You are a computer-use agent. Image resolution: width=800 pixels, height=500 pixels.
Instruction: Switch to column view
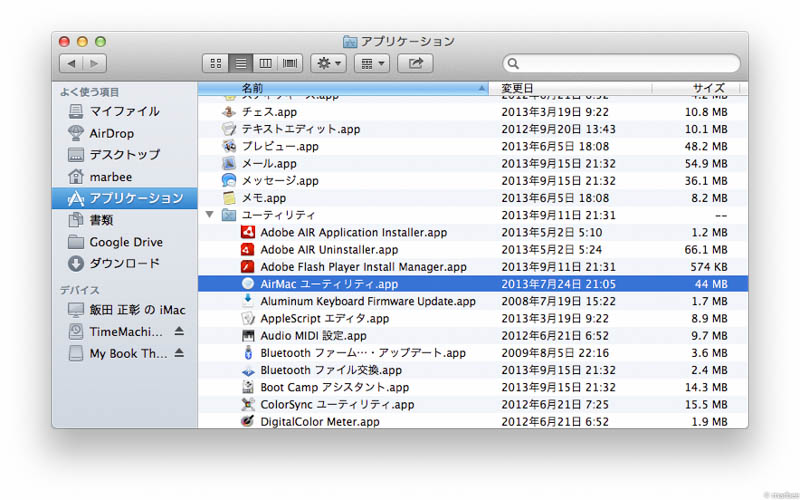click(x=265, y=63)
